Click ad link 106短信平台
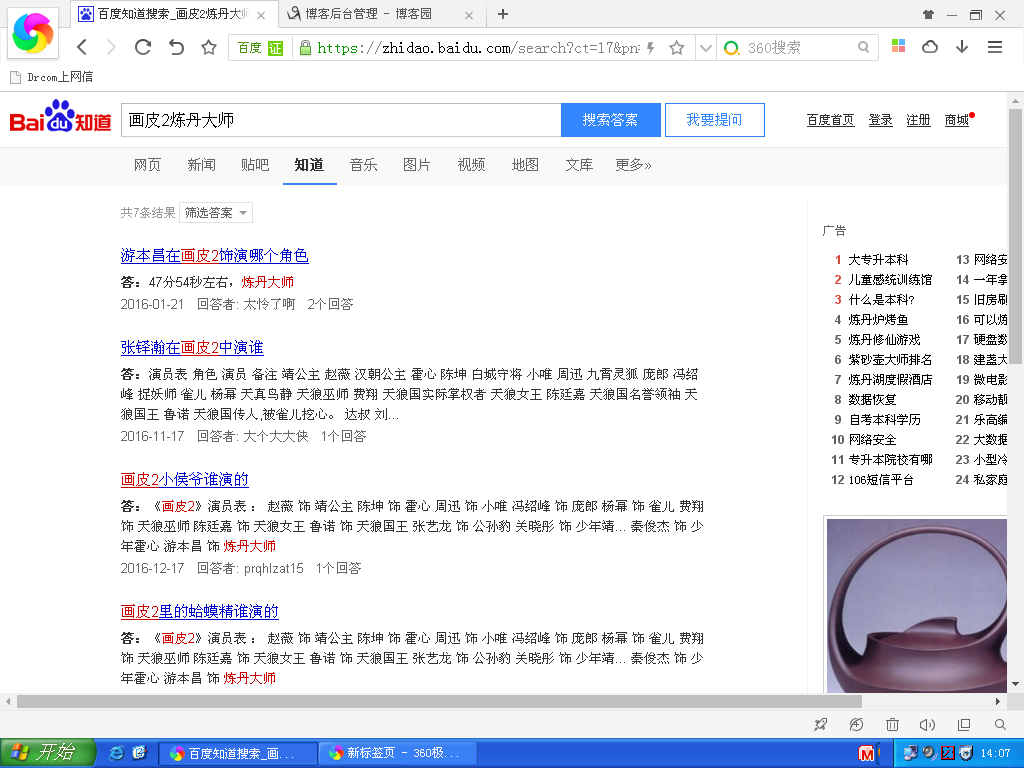 point(880,480)
